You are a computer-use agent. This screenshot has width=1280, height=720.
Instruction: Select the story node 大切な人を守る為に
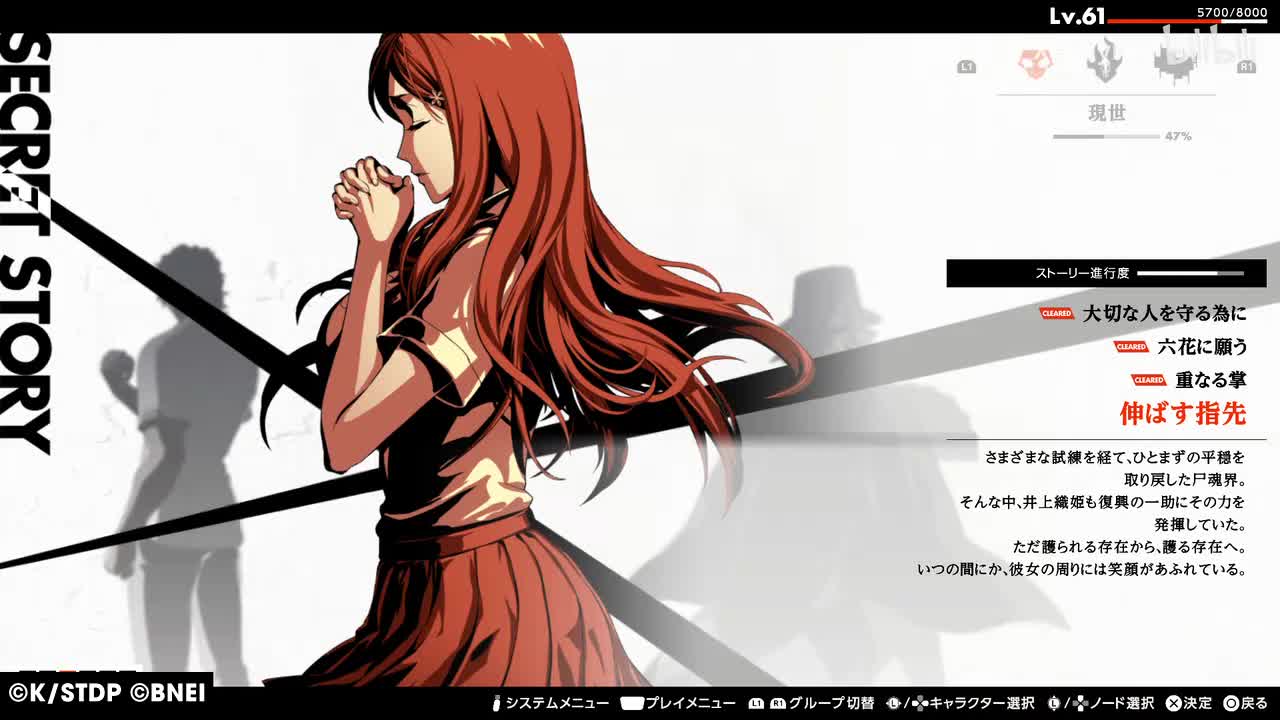[x=1165, y=314]
